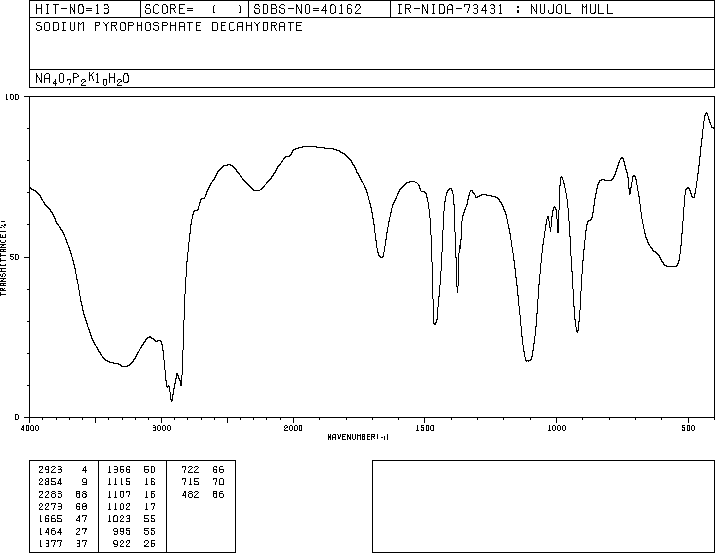This screenshot has width=715, height=553.
Task: Select SDBS-NO=40162 text
Action: click(x=307, y=9)
